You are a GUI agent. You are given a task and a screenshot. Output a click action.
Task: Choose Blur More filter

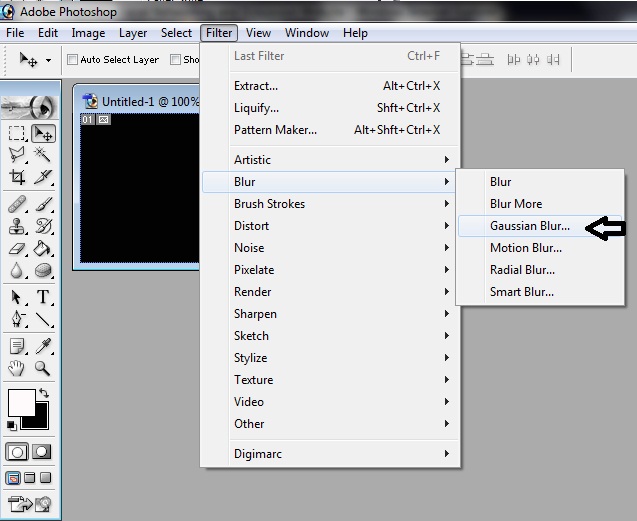540,204
